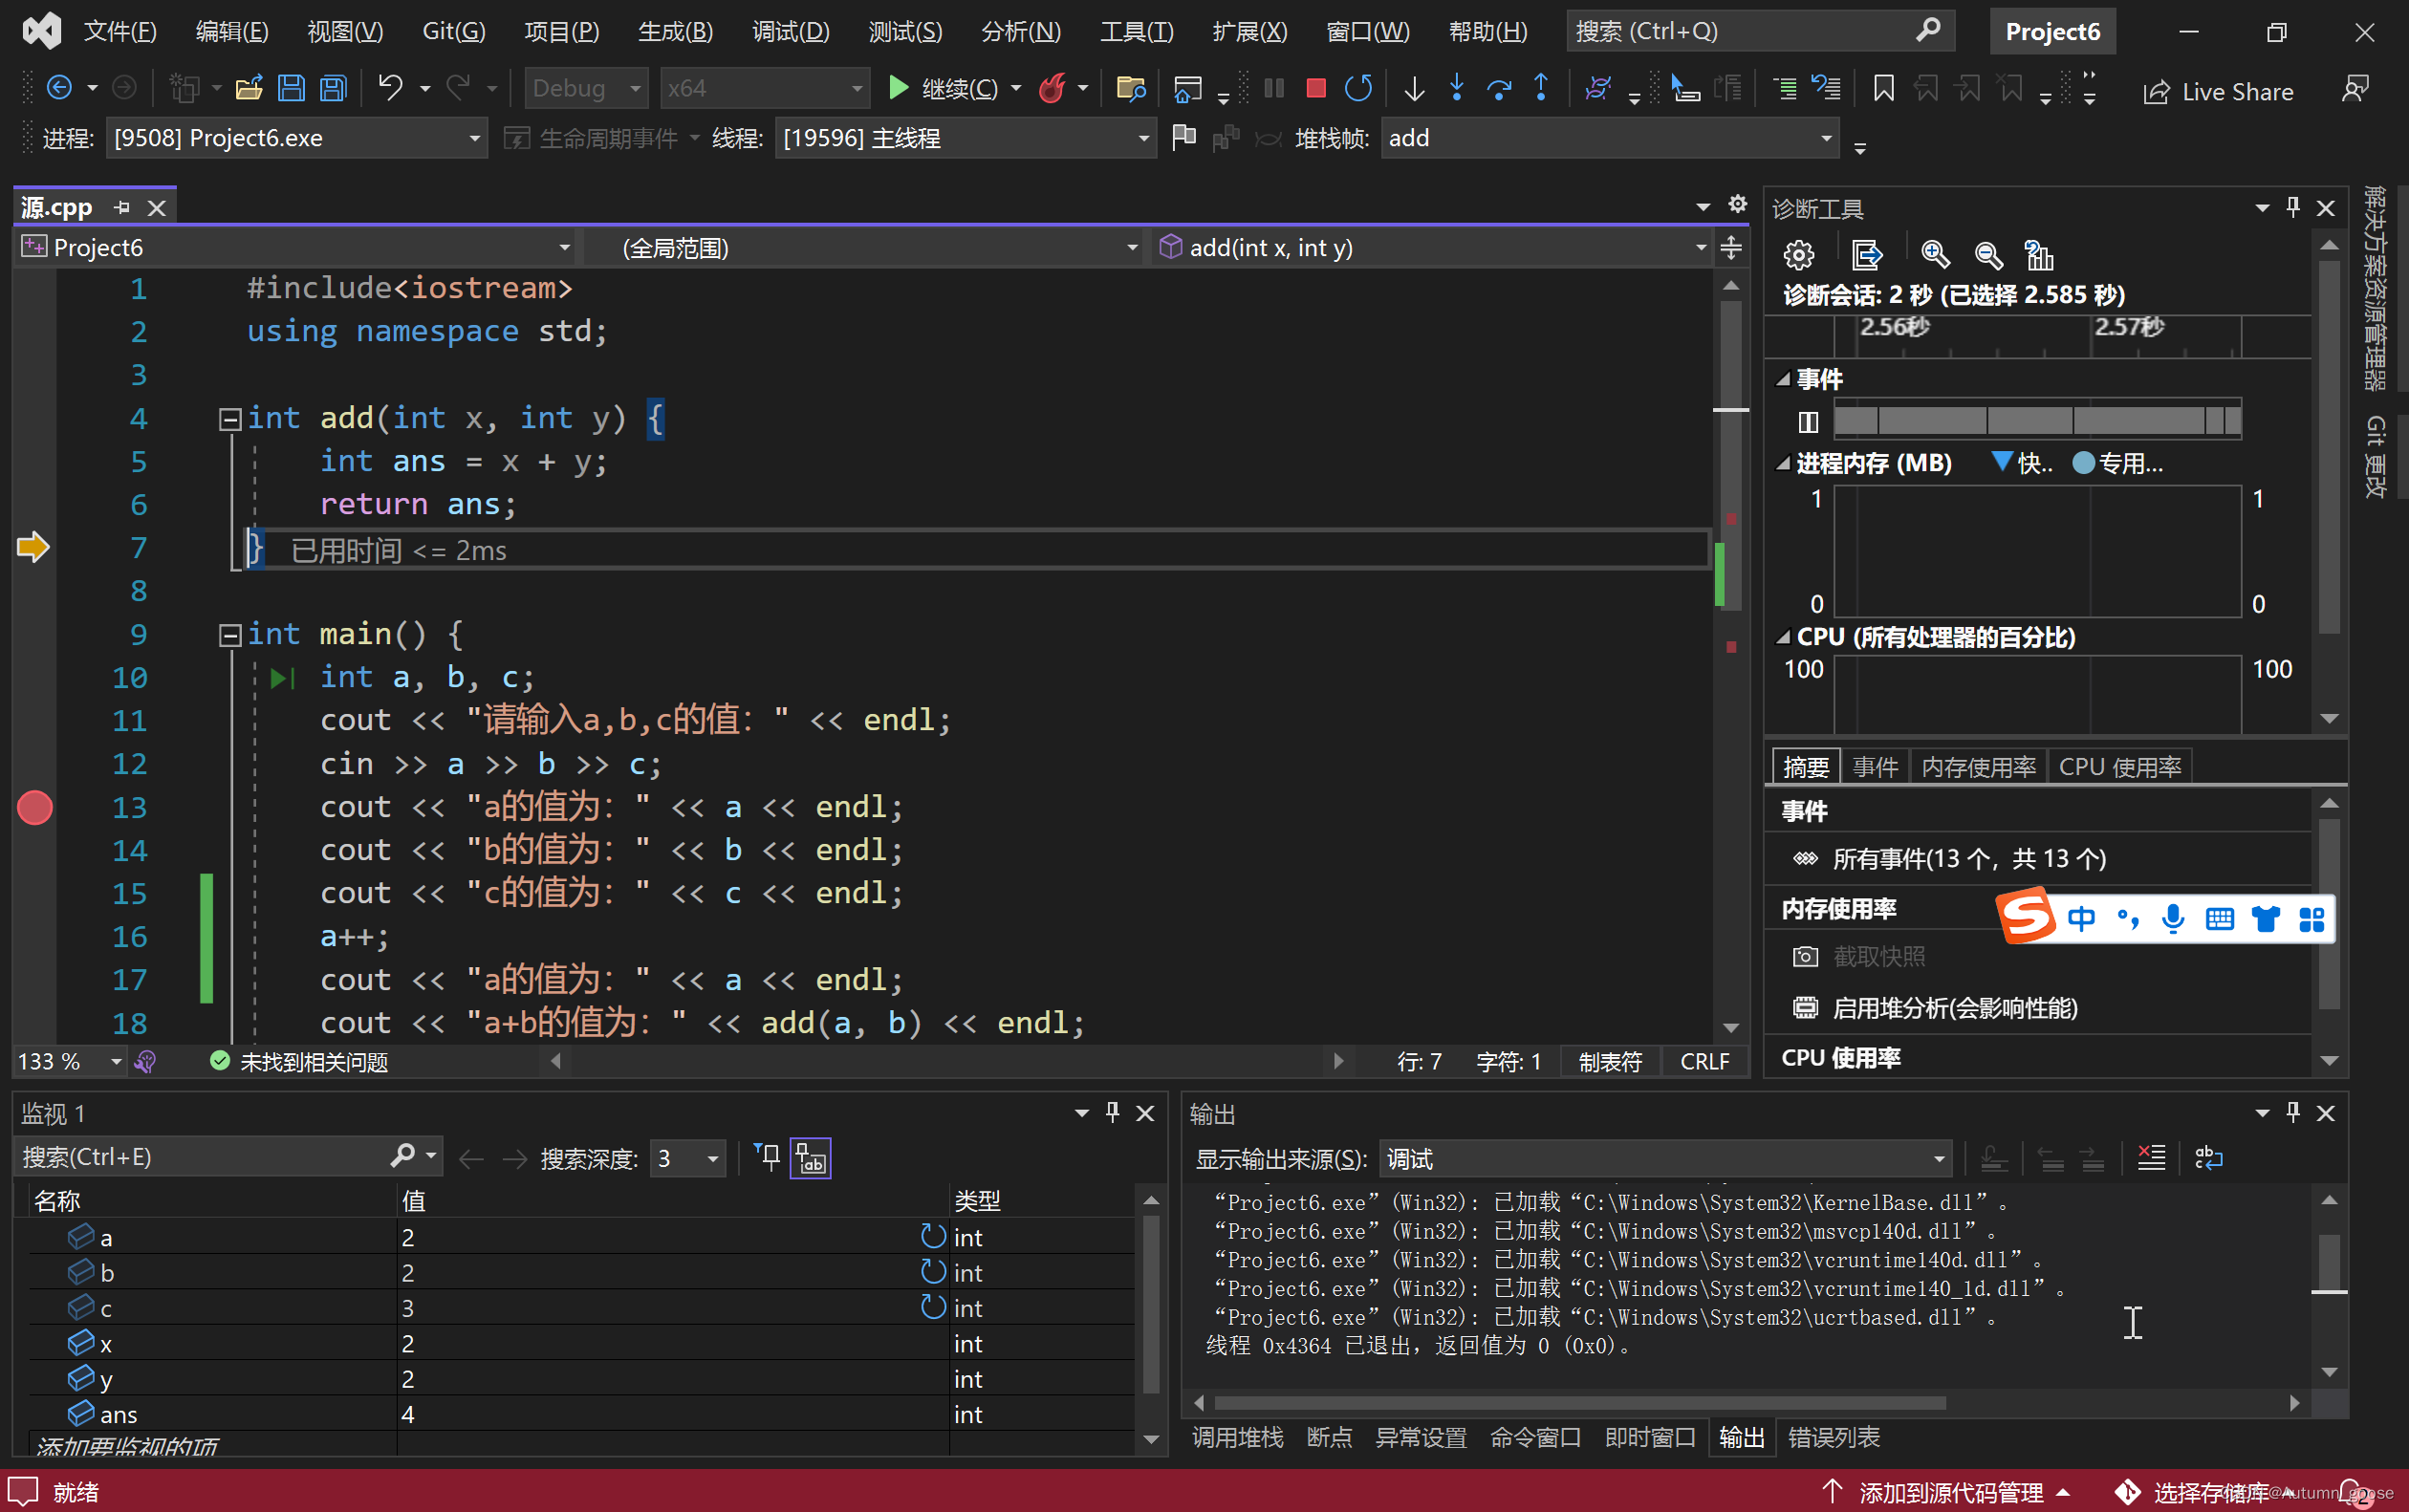Toggle the breakpoint on line 13
Screen dimensions: 2409x1512
click(35, 808)
